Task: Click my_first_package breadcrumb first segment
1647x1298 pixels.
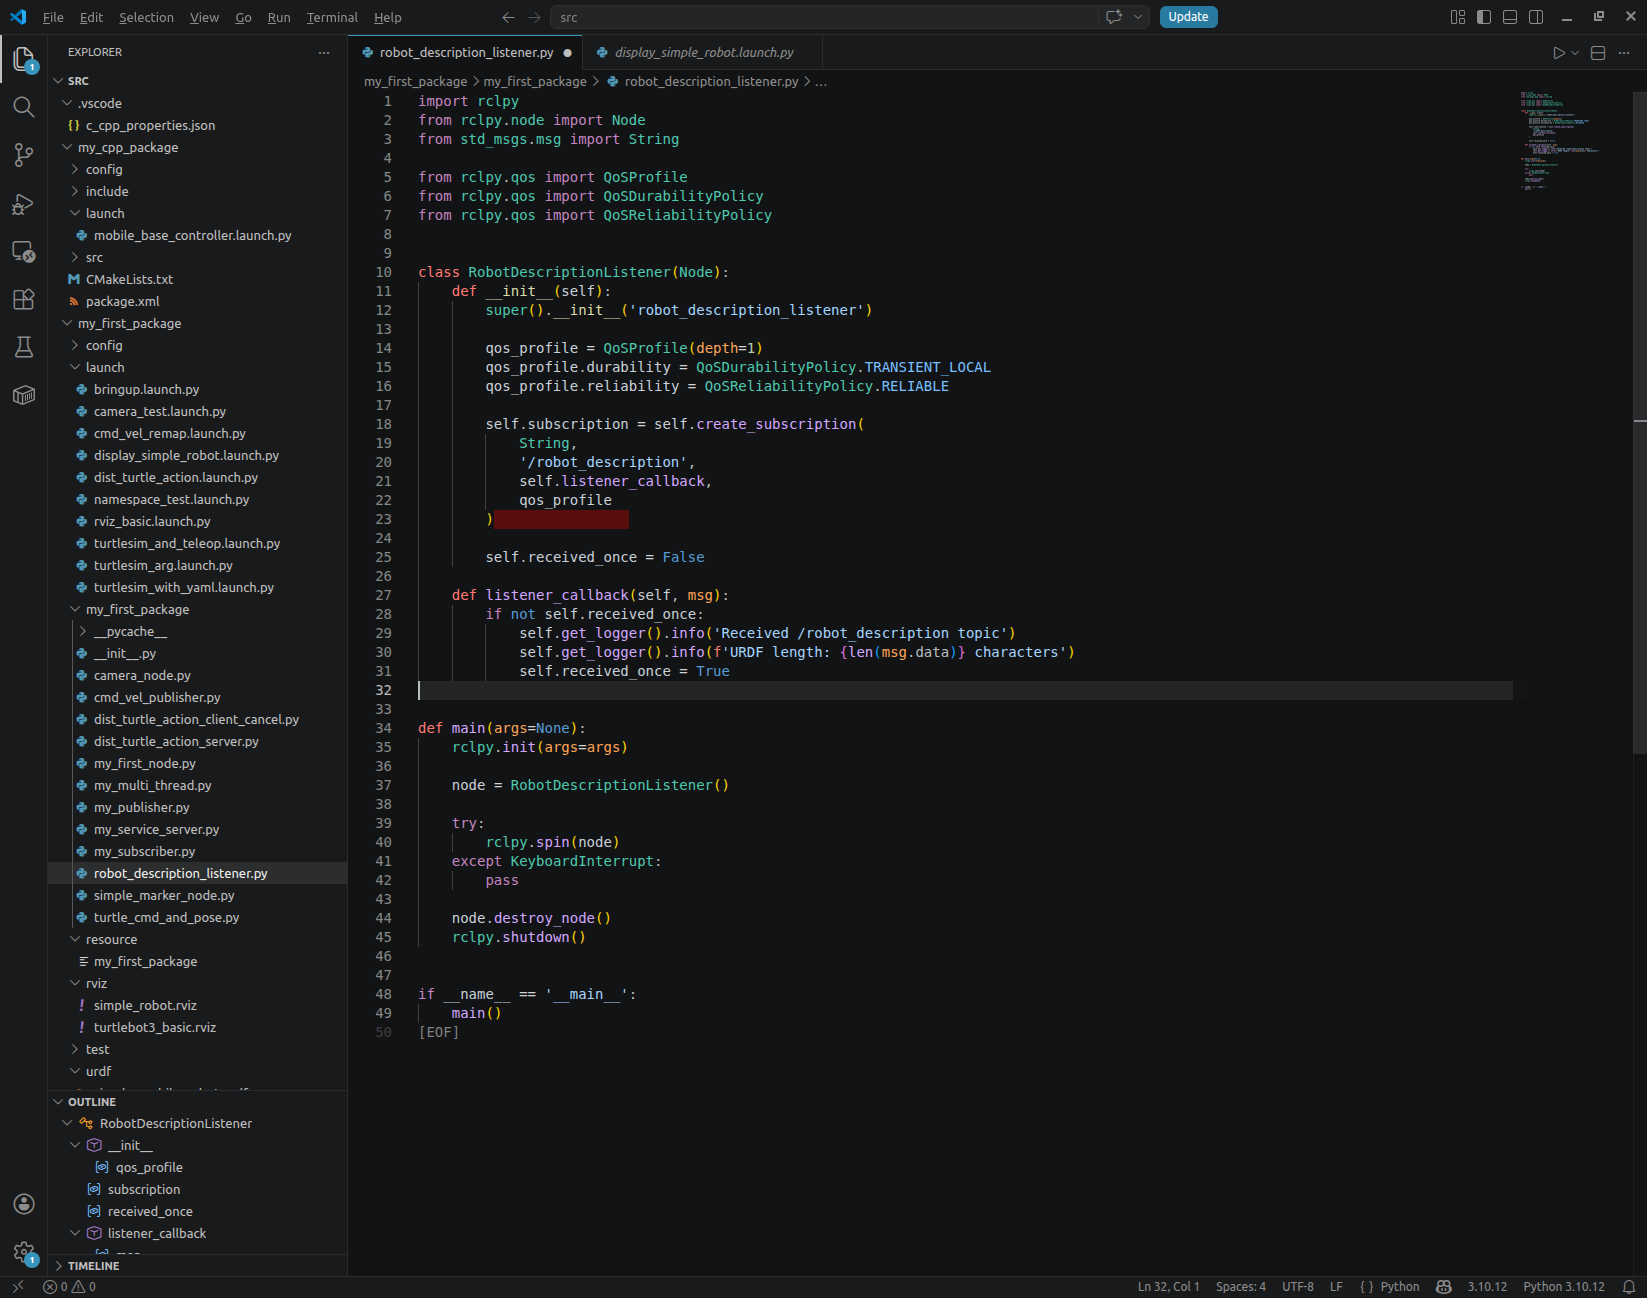Action: click(415, 82)
